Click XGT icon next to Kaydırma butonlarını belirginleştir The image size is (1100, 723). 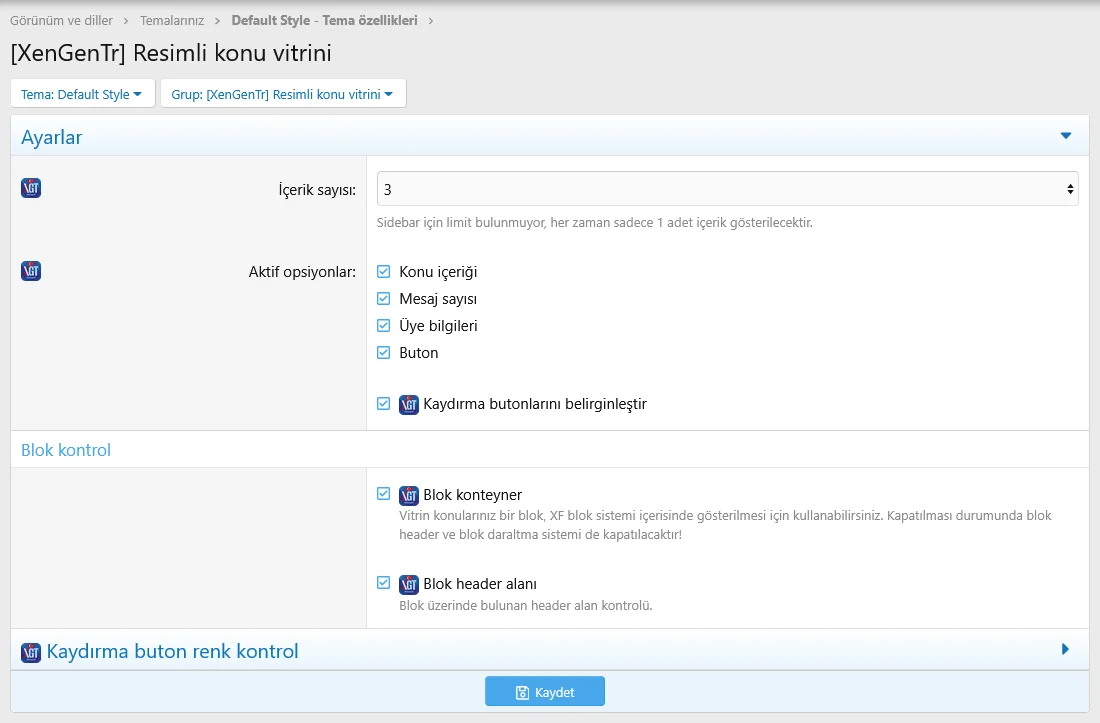pos(409,405)
